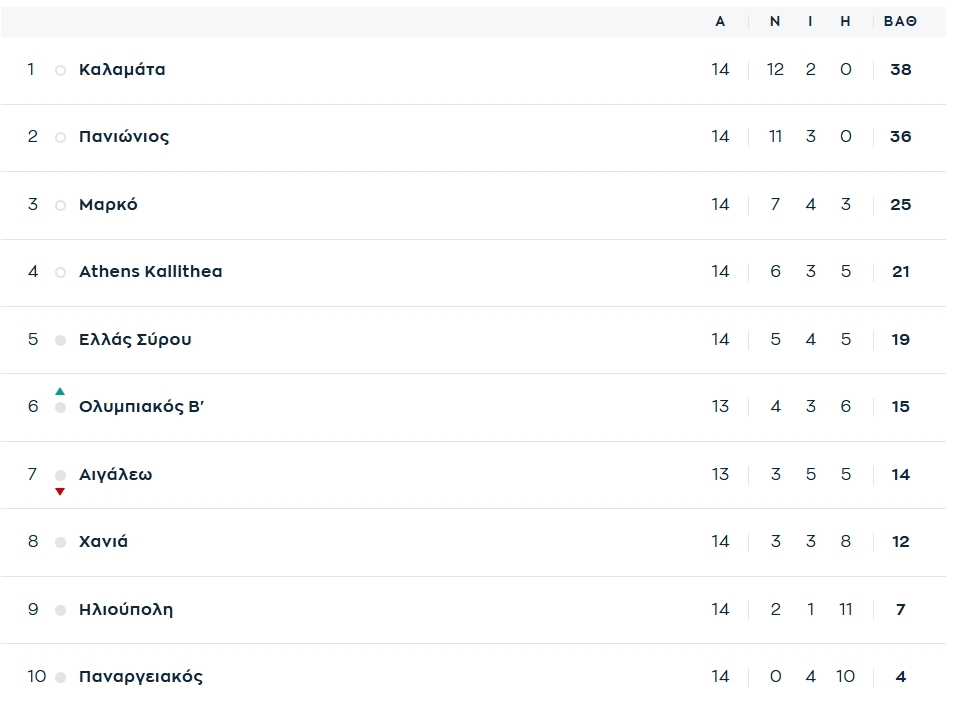965x709 pixels.
Task: Click the Η column header
Action: point(845,22)
